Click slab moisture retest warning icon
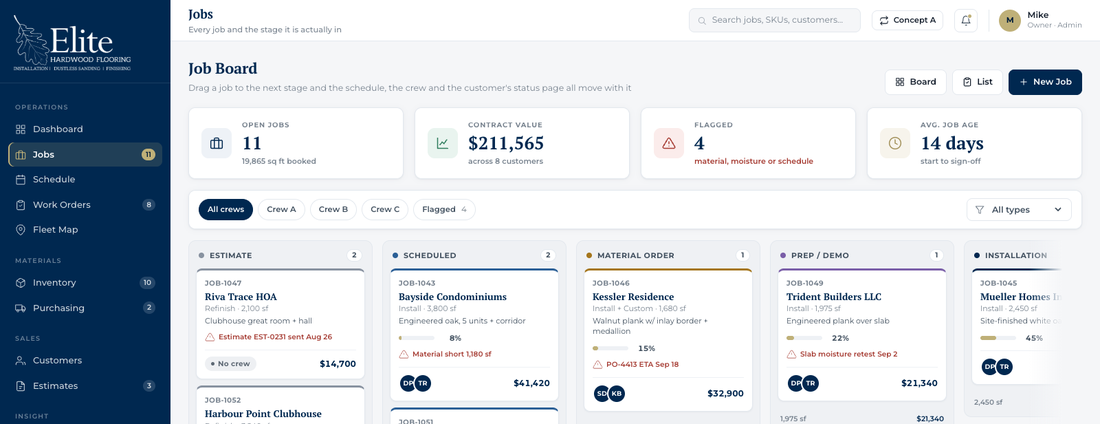 [791, 355]
